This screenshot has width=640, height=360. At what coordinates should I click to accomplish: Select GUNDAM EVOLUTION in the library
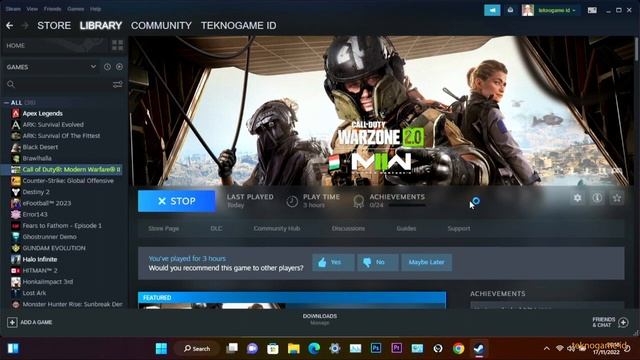(54, 248)
